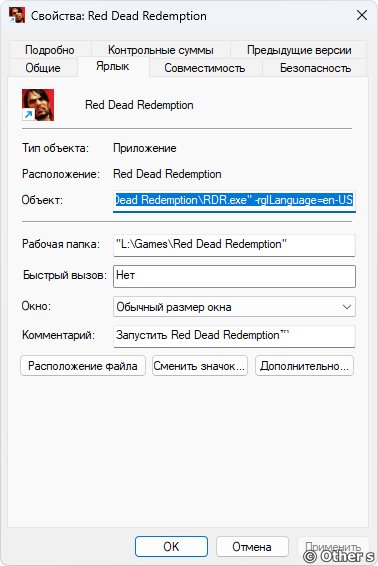378x566 pixels.
Task: Click the Тип объекта label
Action: coord(55,148)
